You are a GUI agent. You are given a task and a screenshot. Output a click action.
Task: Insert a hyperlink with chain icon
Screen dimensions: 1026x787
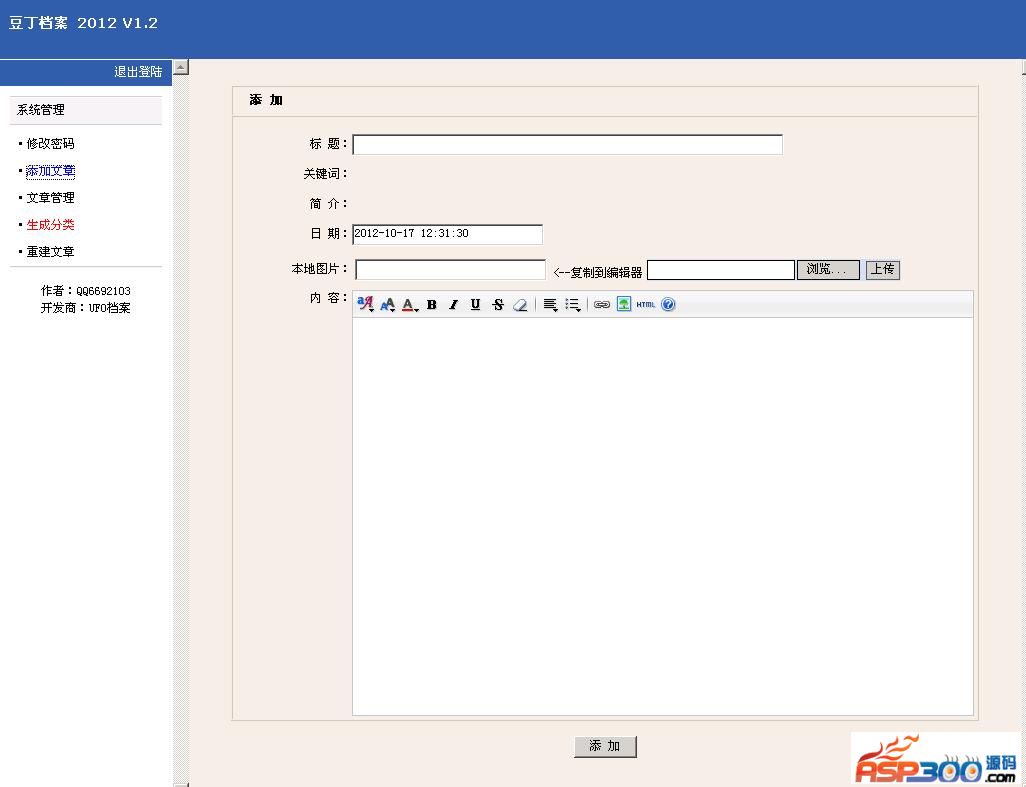point(602,304)
